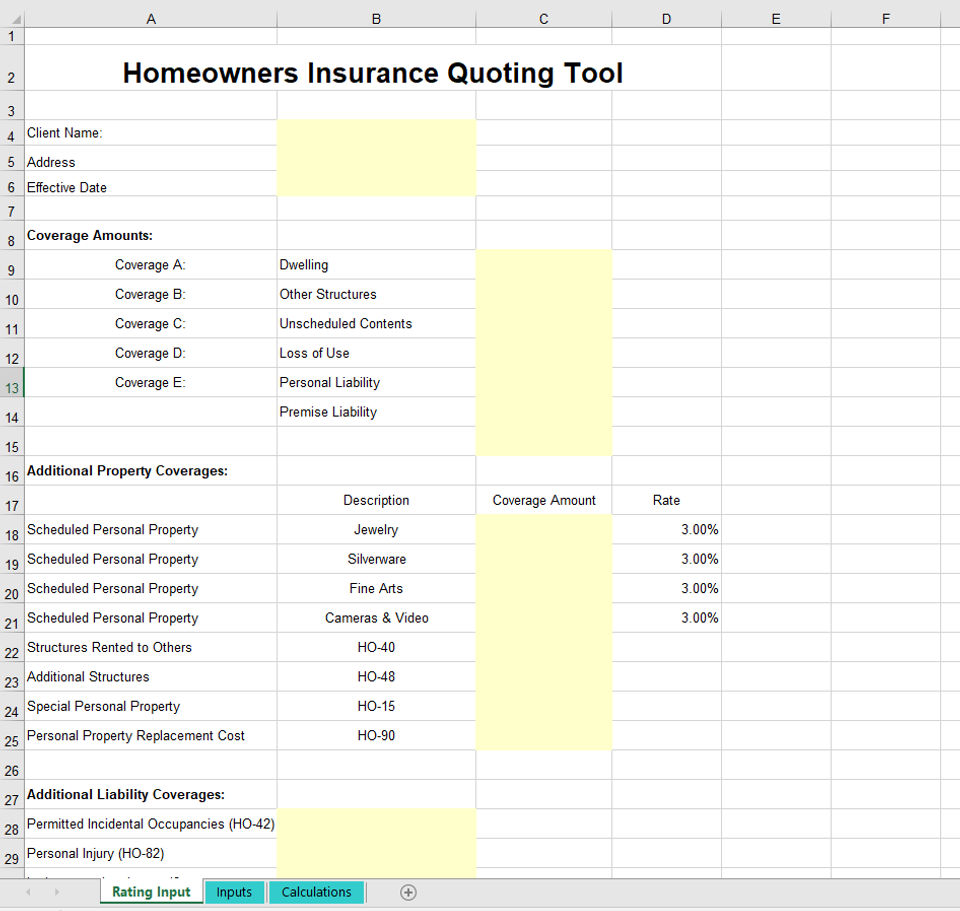Click the Fine Arts rate cell
Image resolution: width=960 pixels, height=911 pixels.
[666, 589]
